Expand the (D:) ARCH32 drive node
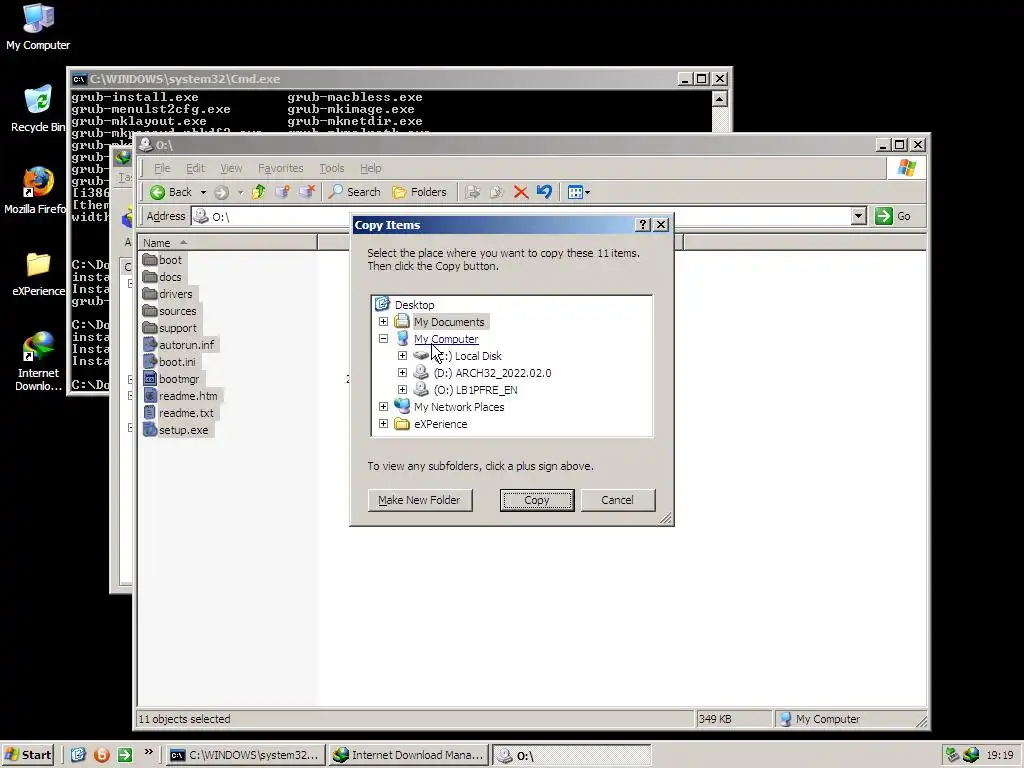This screenshot has height=768, width=1024. coord(402,372)
